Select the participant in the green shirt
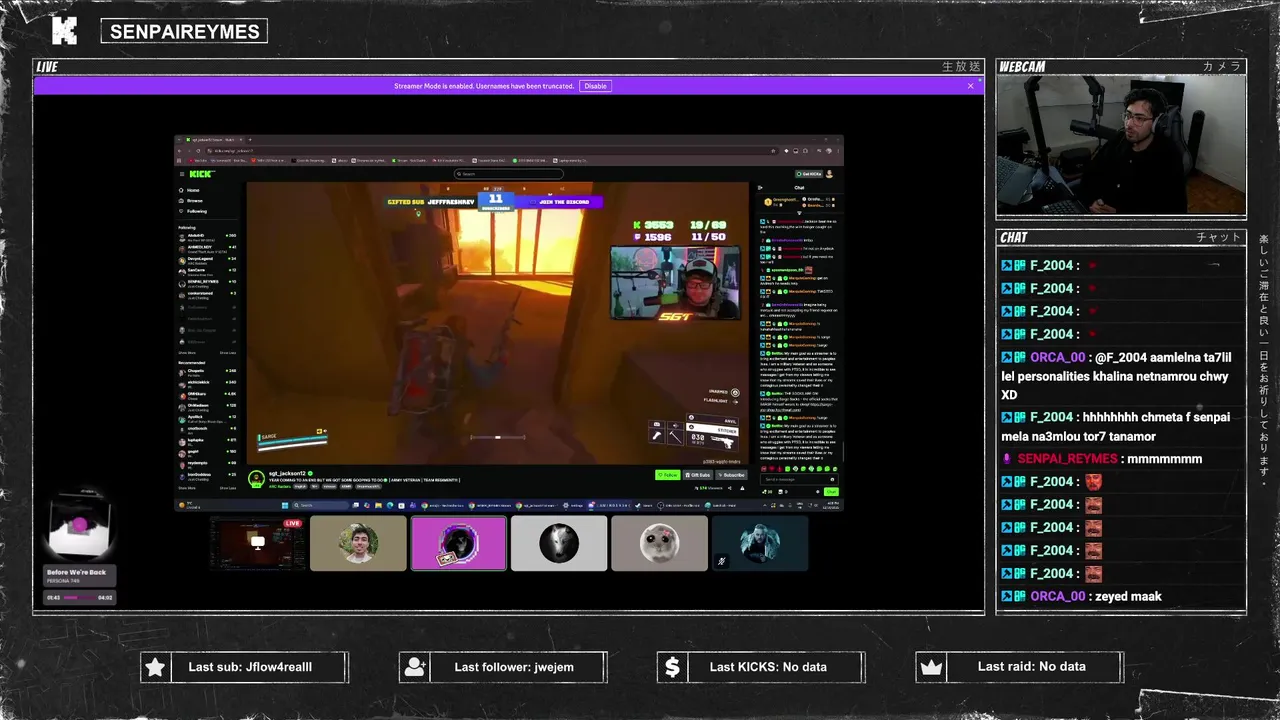Screen dimensions: 1280x720 tap(358, 543)
